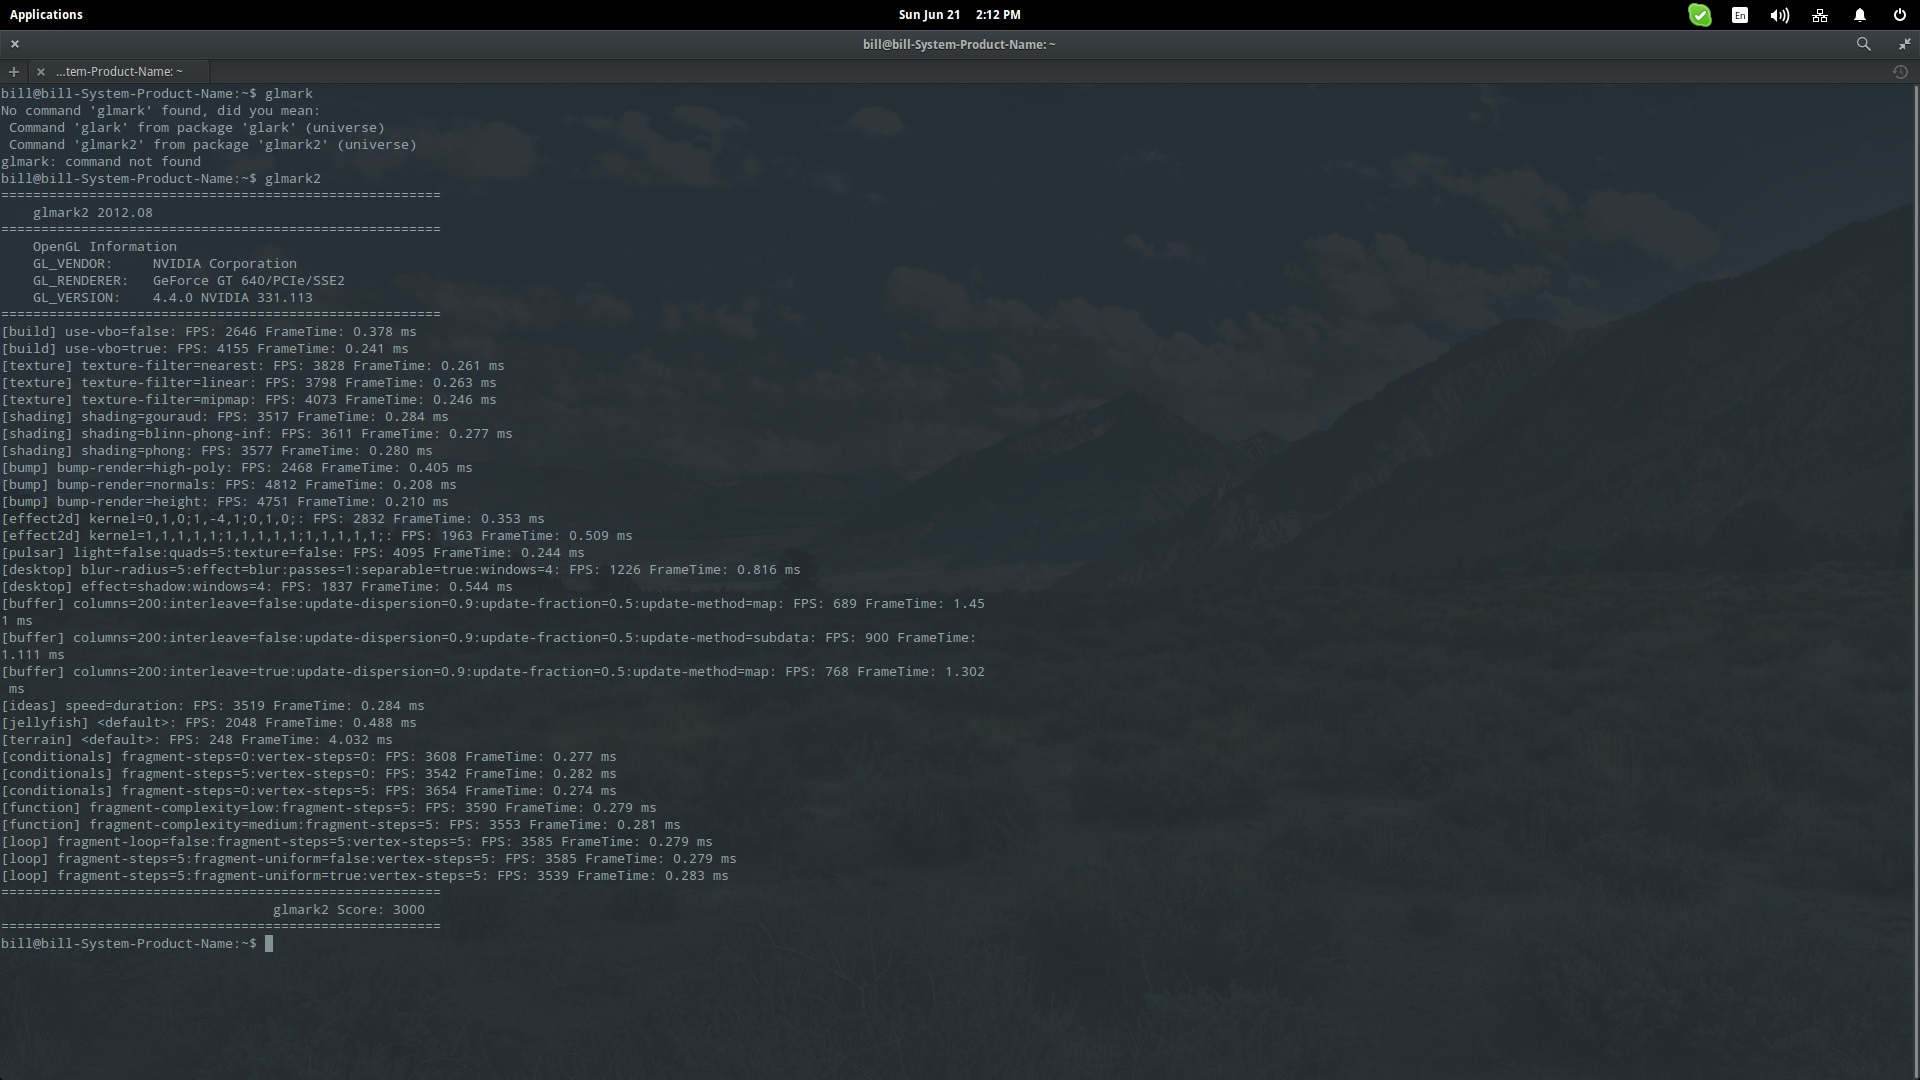Viewport: 1920px width, 1080px height.
Task: Click the bump-render=high-poly result line
Action: tap(237, 467)
